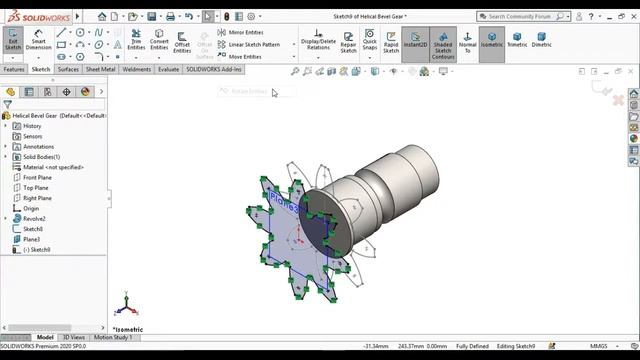The image size is (640, 360).
Task: Open the Options gear icon
Action: [x=251, y=16]
